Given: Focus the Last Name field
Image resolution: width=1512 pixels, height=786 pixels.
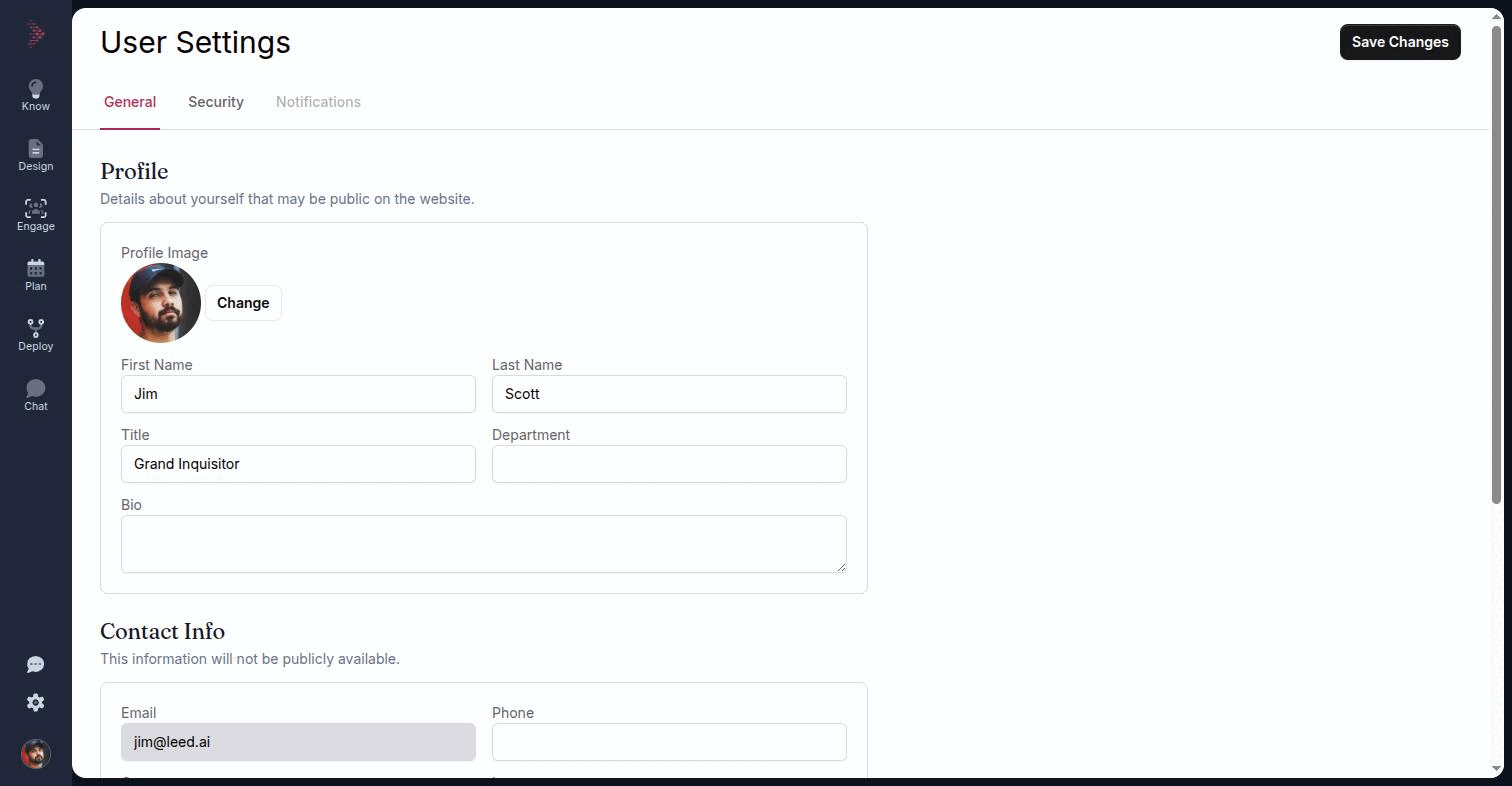Looking at the screenshot, I should tap(669, 394).
